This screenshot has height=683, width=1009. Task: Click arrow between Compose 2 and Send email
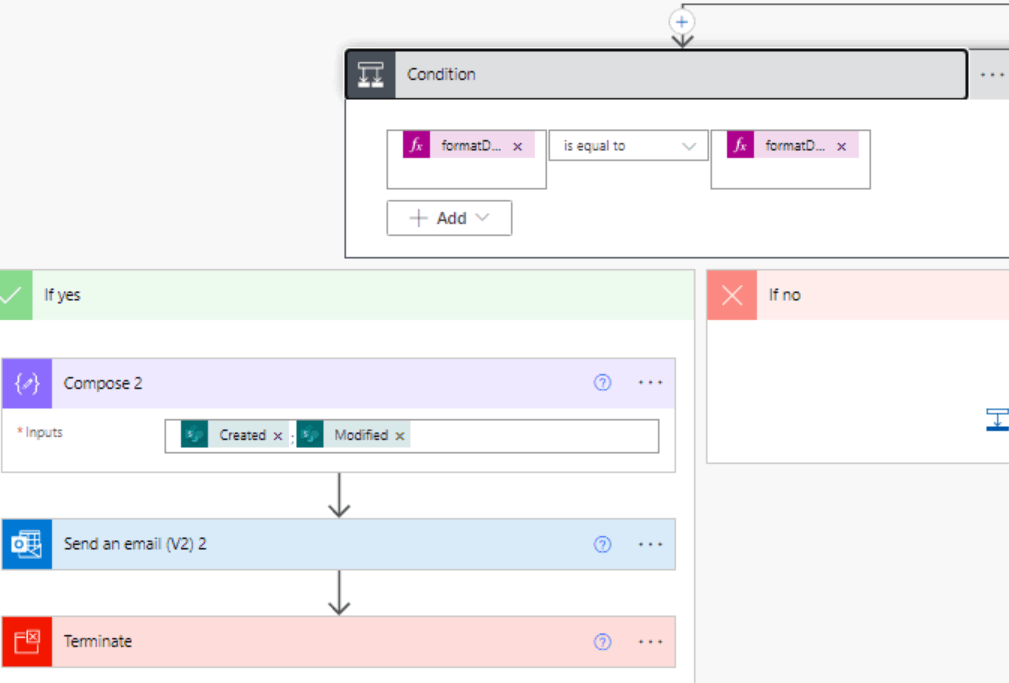click(x=339, y=496)
